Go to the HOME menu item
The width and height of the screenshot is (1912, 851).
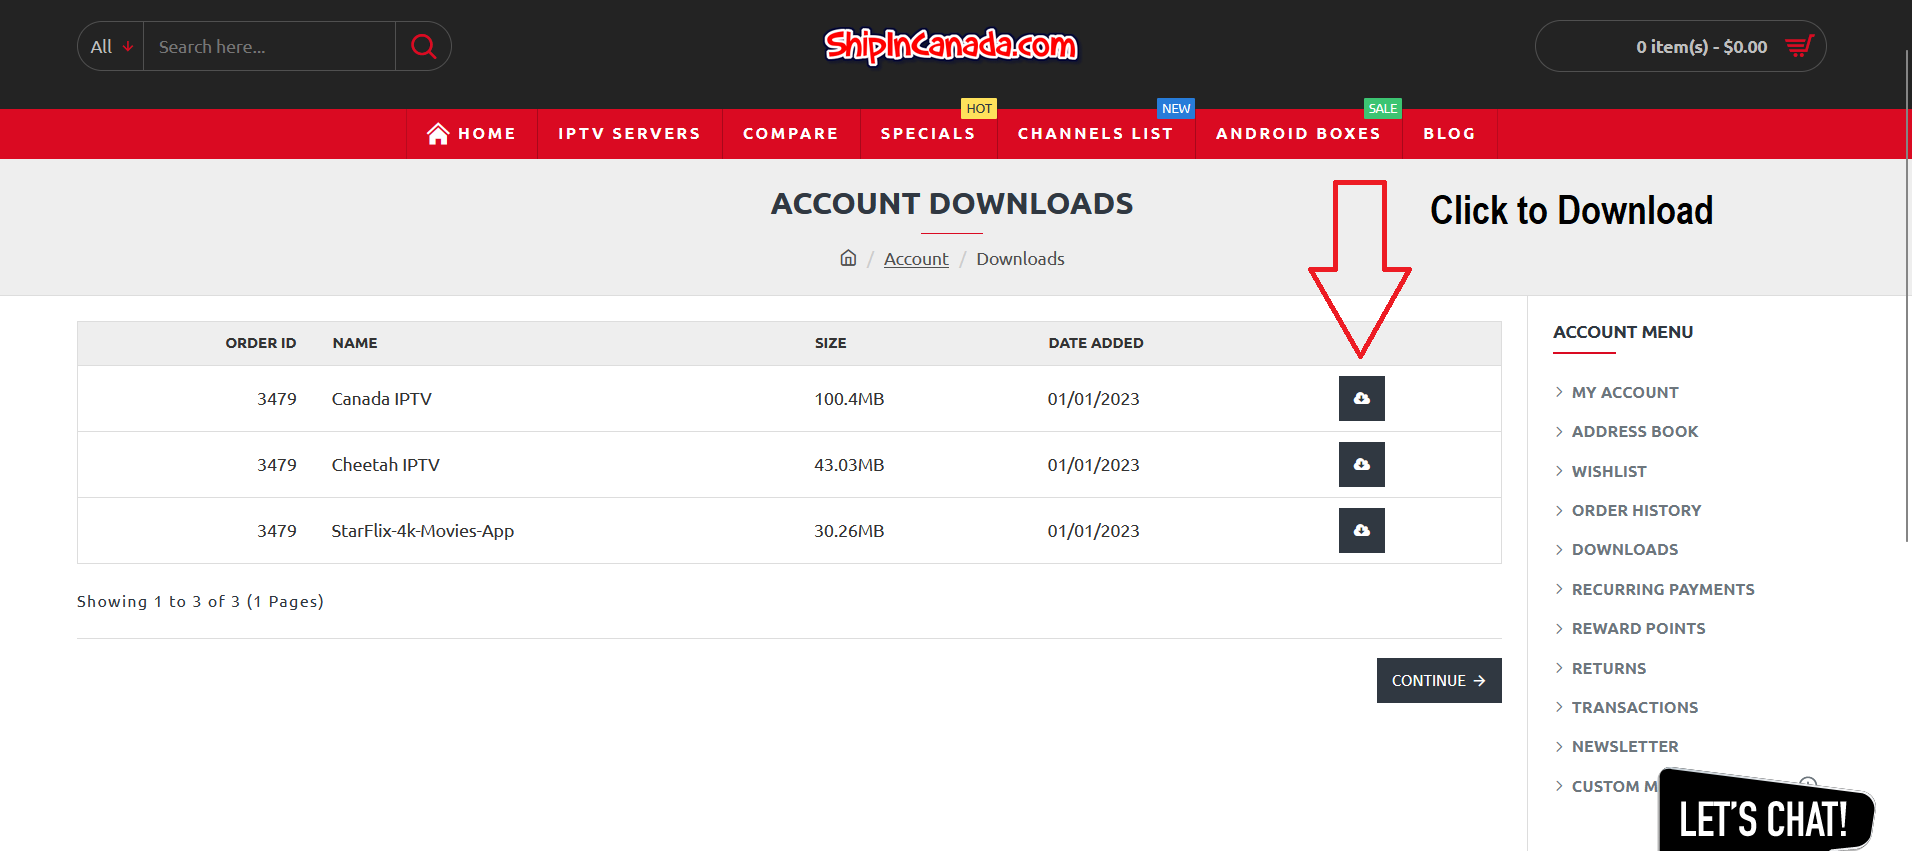471,134
